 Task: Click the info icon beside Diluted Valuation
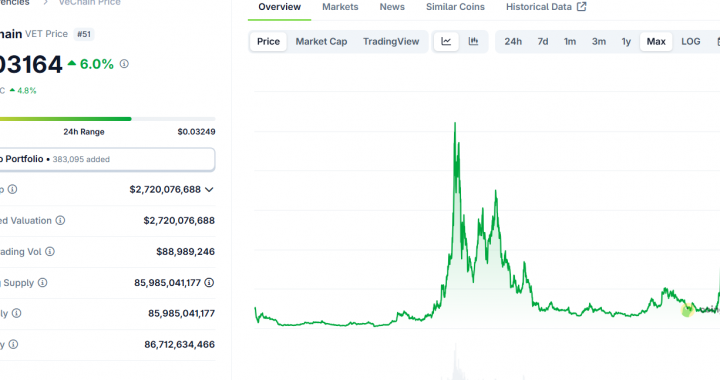60,220
